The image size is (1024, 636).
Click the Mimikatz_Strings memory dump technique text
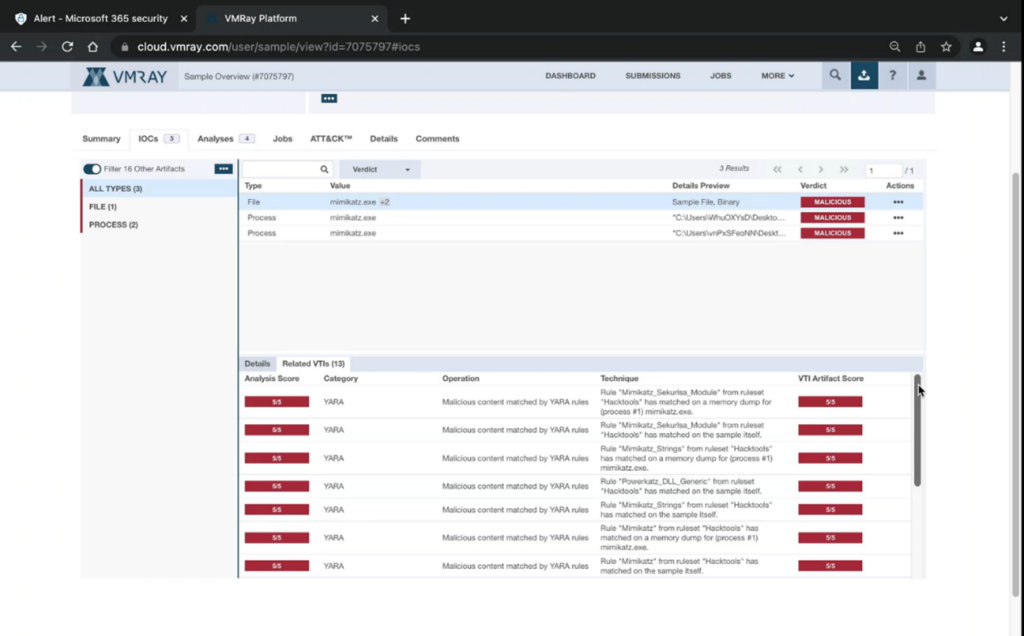pos(686,458)
